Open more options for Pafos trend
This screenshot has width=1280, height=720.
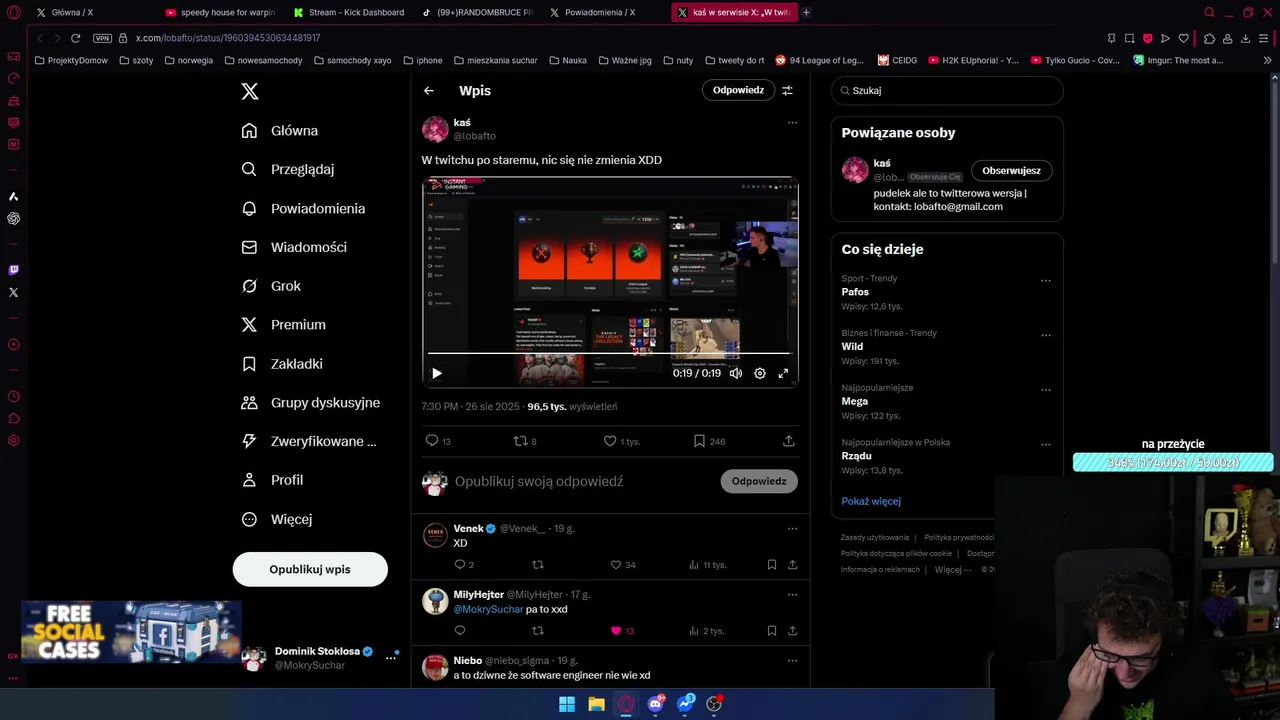[x=1046, y=280]
